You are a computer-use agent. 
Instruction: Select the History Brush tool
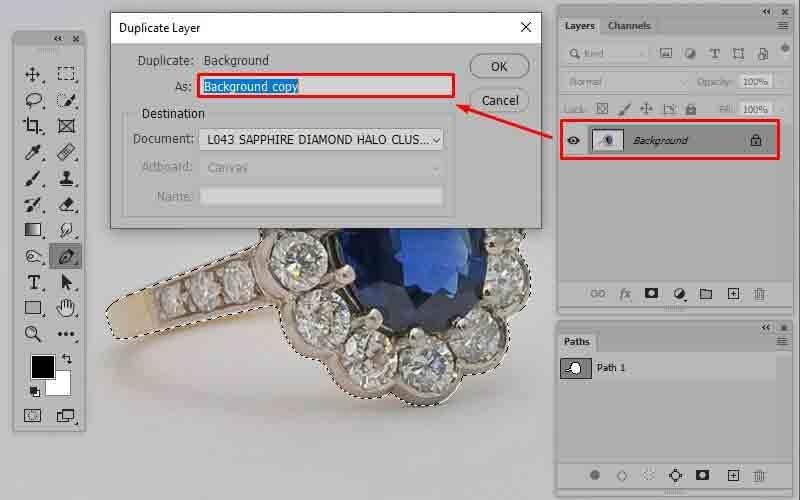click(33, 205)
